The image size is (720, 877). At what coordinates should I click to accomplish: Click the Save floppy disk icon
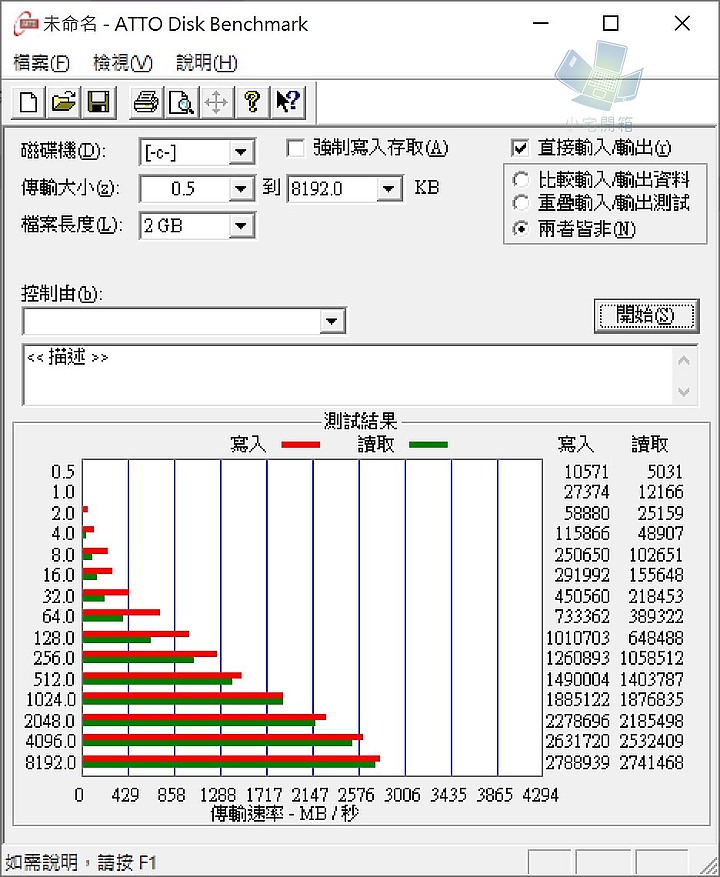(x=98, y=102)
